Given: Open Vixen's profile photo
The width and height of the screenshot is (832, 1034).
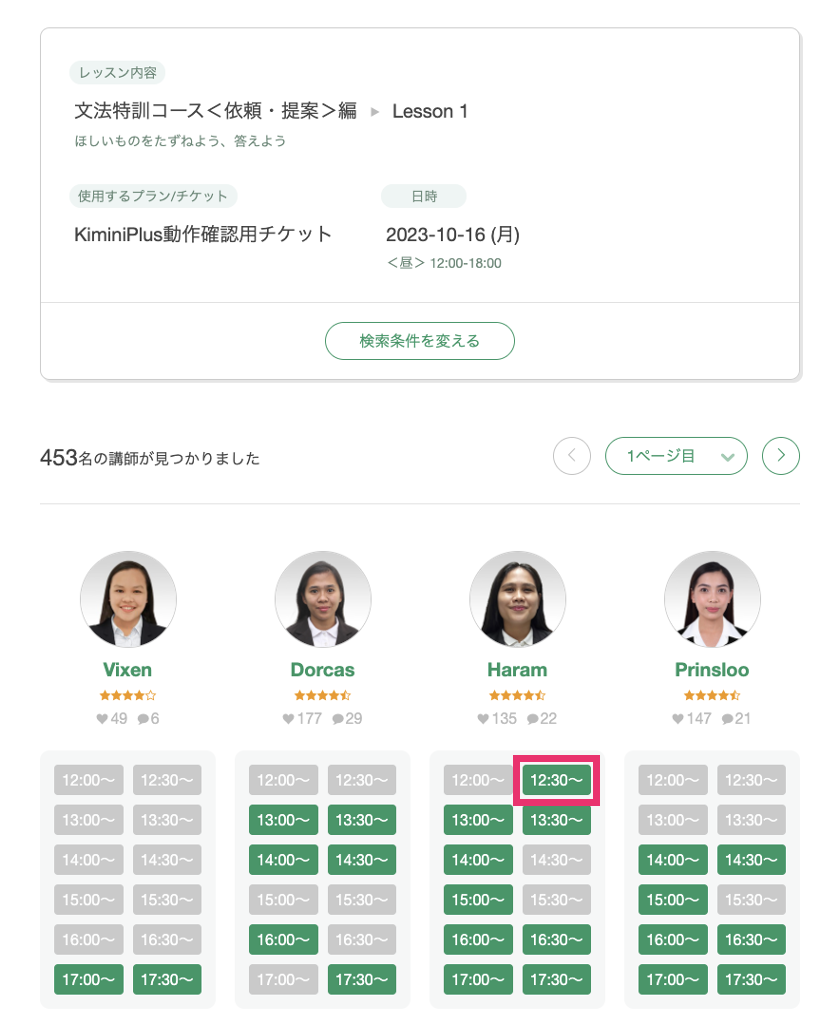Looking at the screenshot, I should 128,599.
